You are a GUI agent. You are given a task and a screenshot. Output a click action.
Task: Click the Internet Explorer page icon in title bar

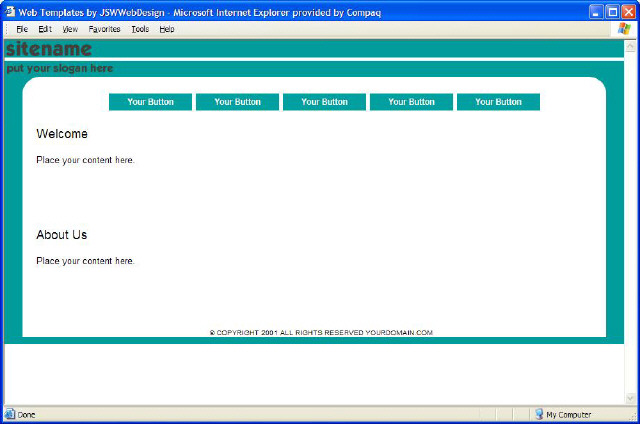pos(9,12)
